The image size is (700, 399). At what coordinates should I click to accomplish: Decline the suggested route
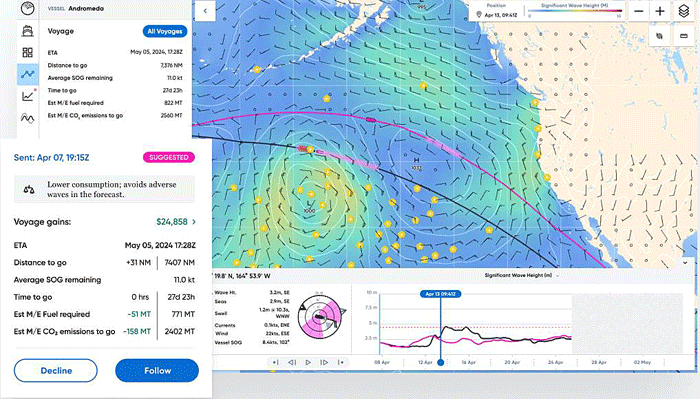point(56,370)
